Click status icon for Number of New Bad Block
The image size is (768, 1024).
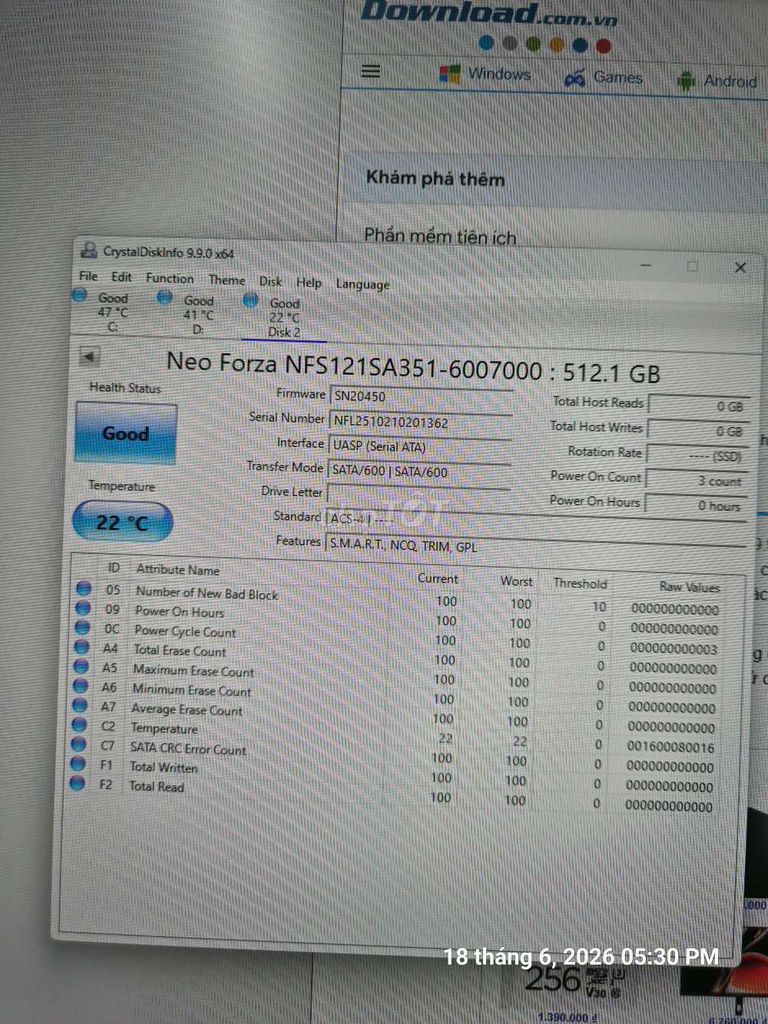84,588
